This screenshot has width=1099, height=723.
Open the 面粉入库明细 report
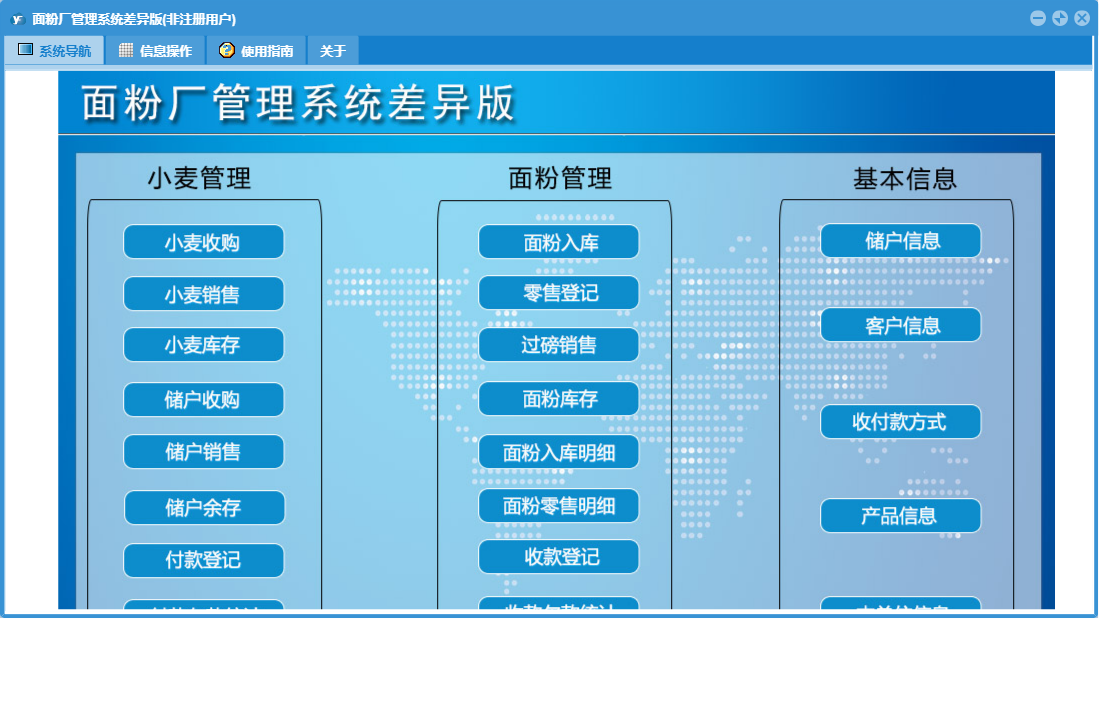[559, 452]
